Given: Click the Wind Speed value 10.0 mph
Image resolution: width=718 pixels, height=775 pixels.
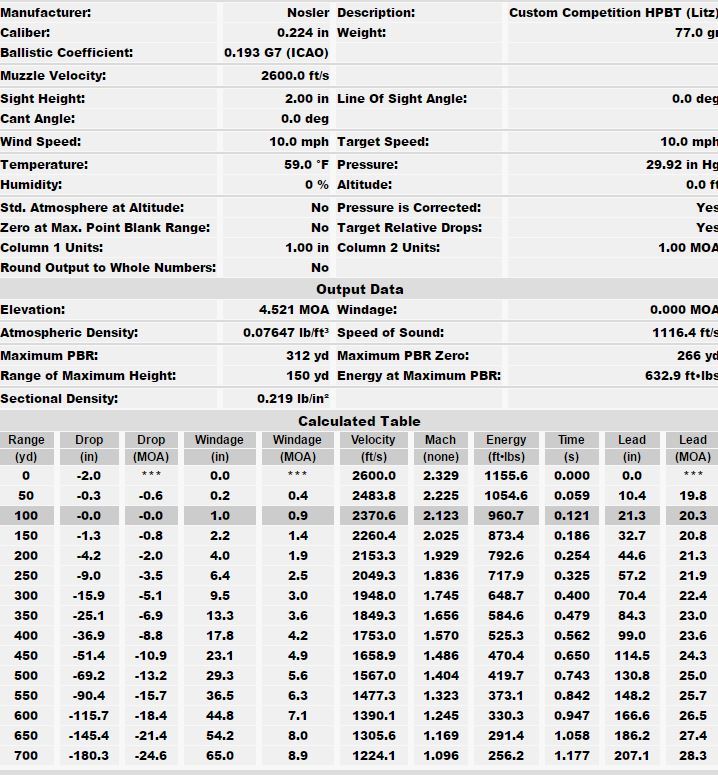Looking at the screenshot, I should tap(298, 141).
